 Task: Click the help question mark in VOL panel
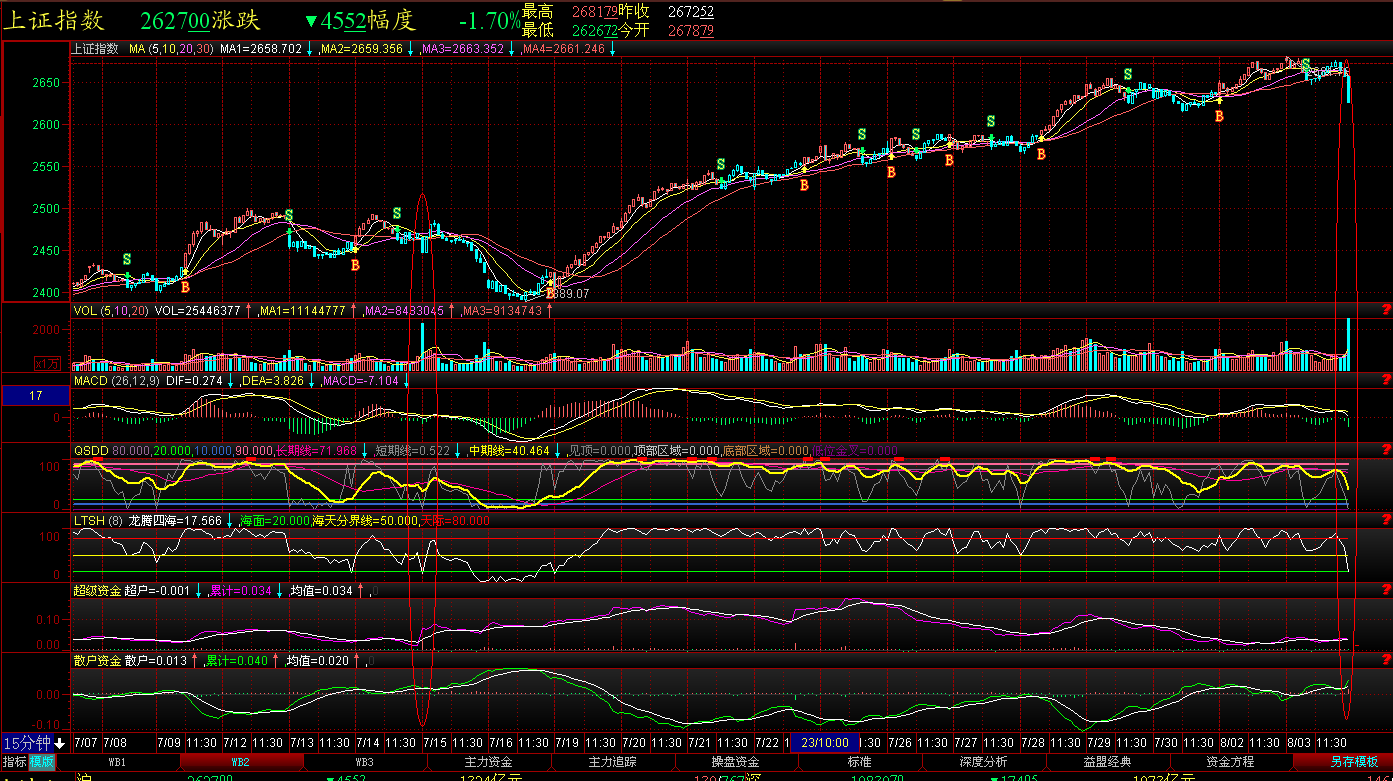1386,310
